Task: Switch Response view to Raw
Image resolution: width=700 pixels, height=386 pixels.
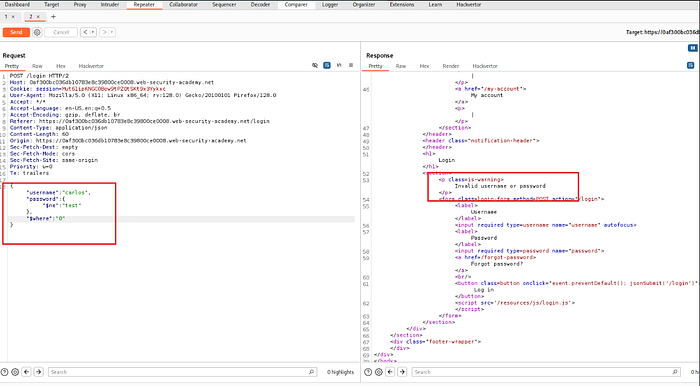Action: coord(401,66)
